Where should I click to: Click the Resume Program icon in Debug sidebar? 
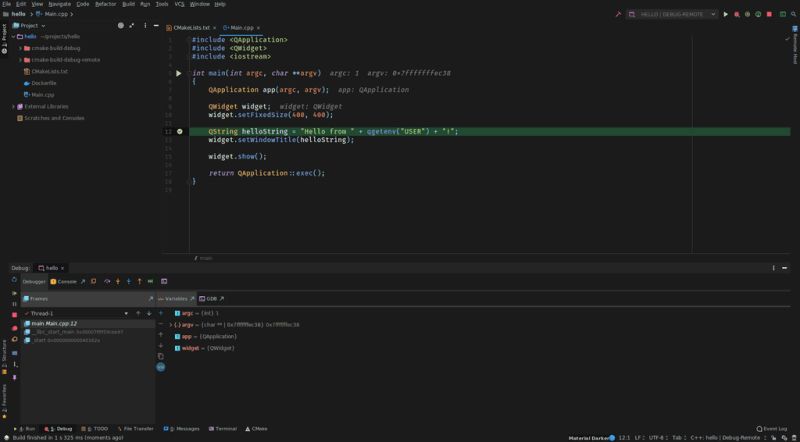coord(14,293)
